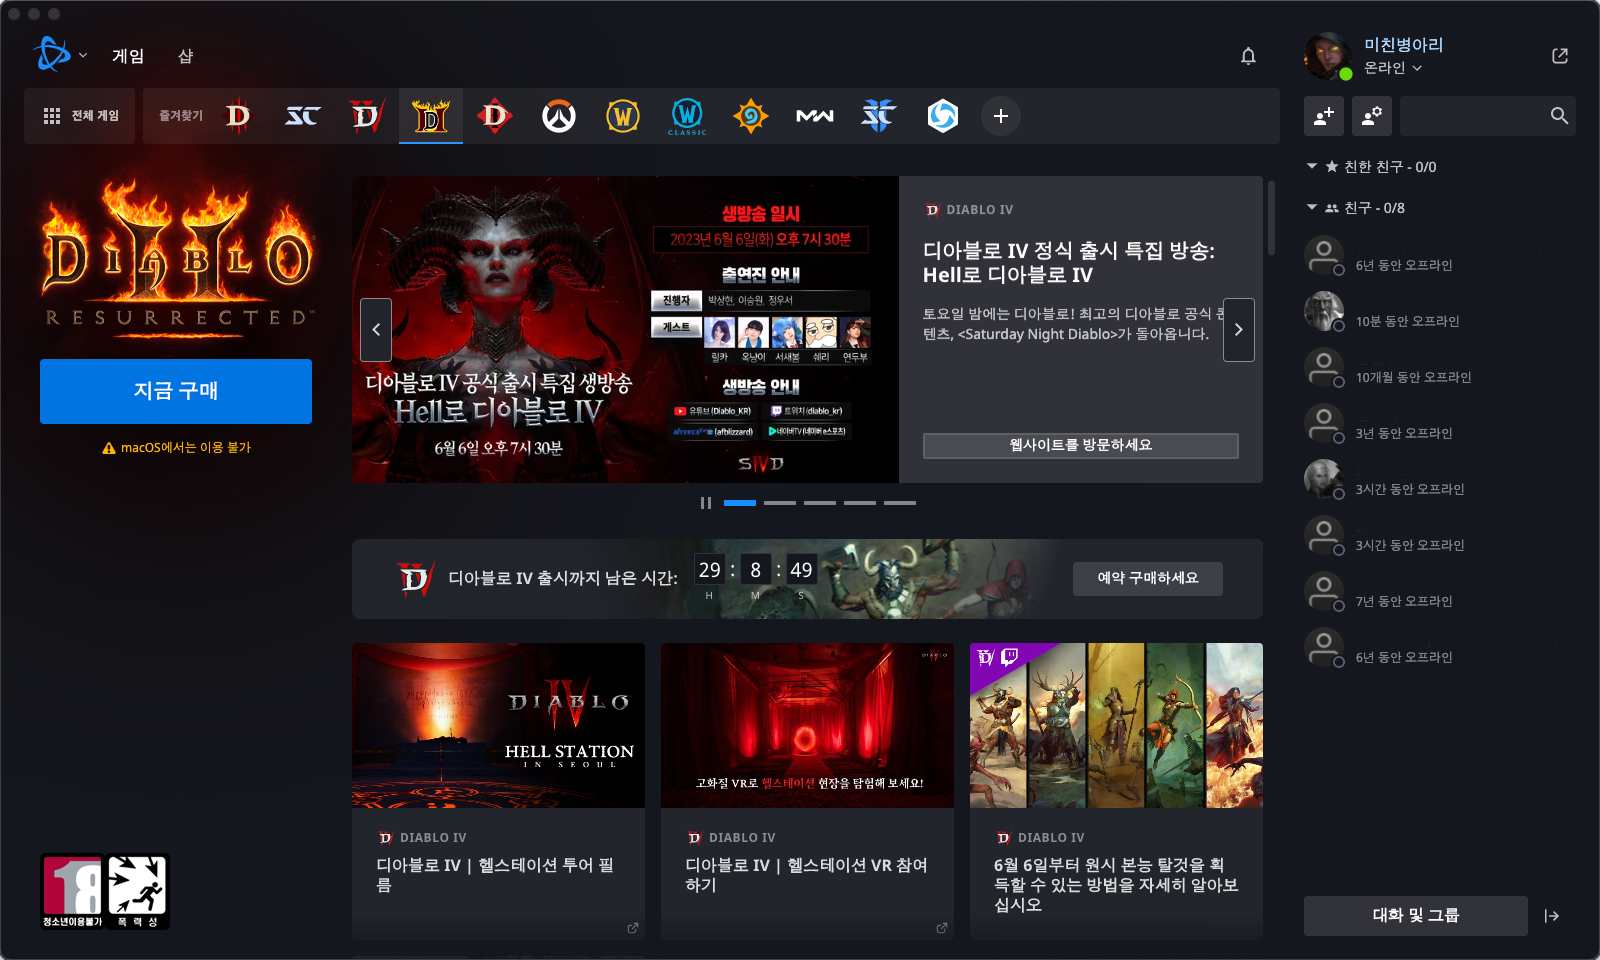The width and height of the screenshot is (1600, 960).
Task: Click the 미친병아리 profile avatar
Action: click(x=1328, y=56)
